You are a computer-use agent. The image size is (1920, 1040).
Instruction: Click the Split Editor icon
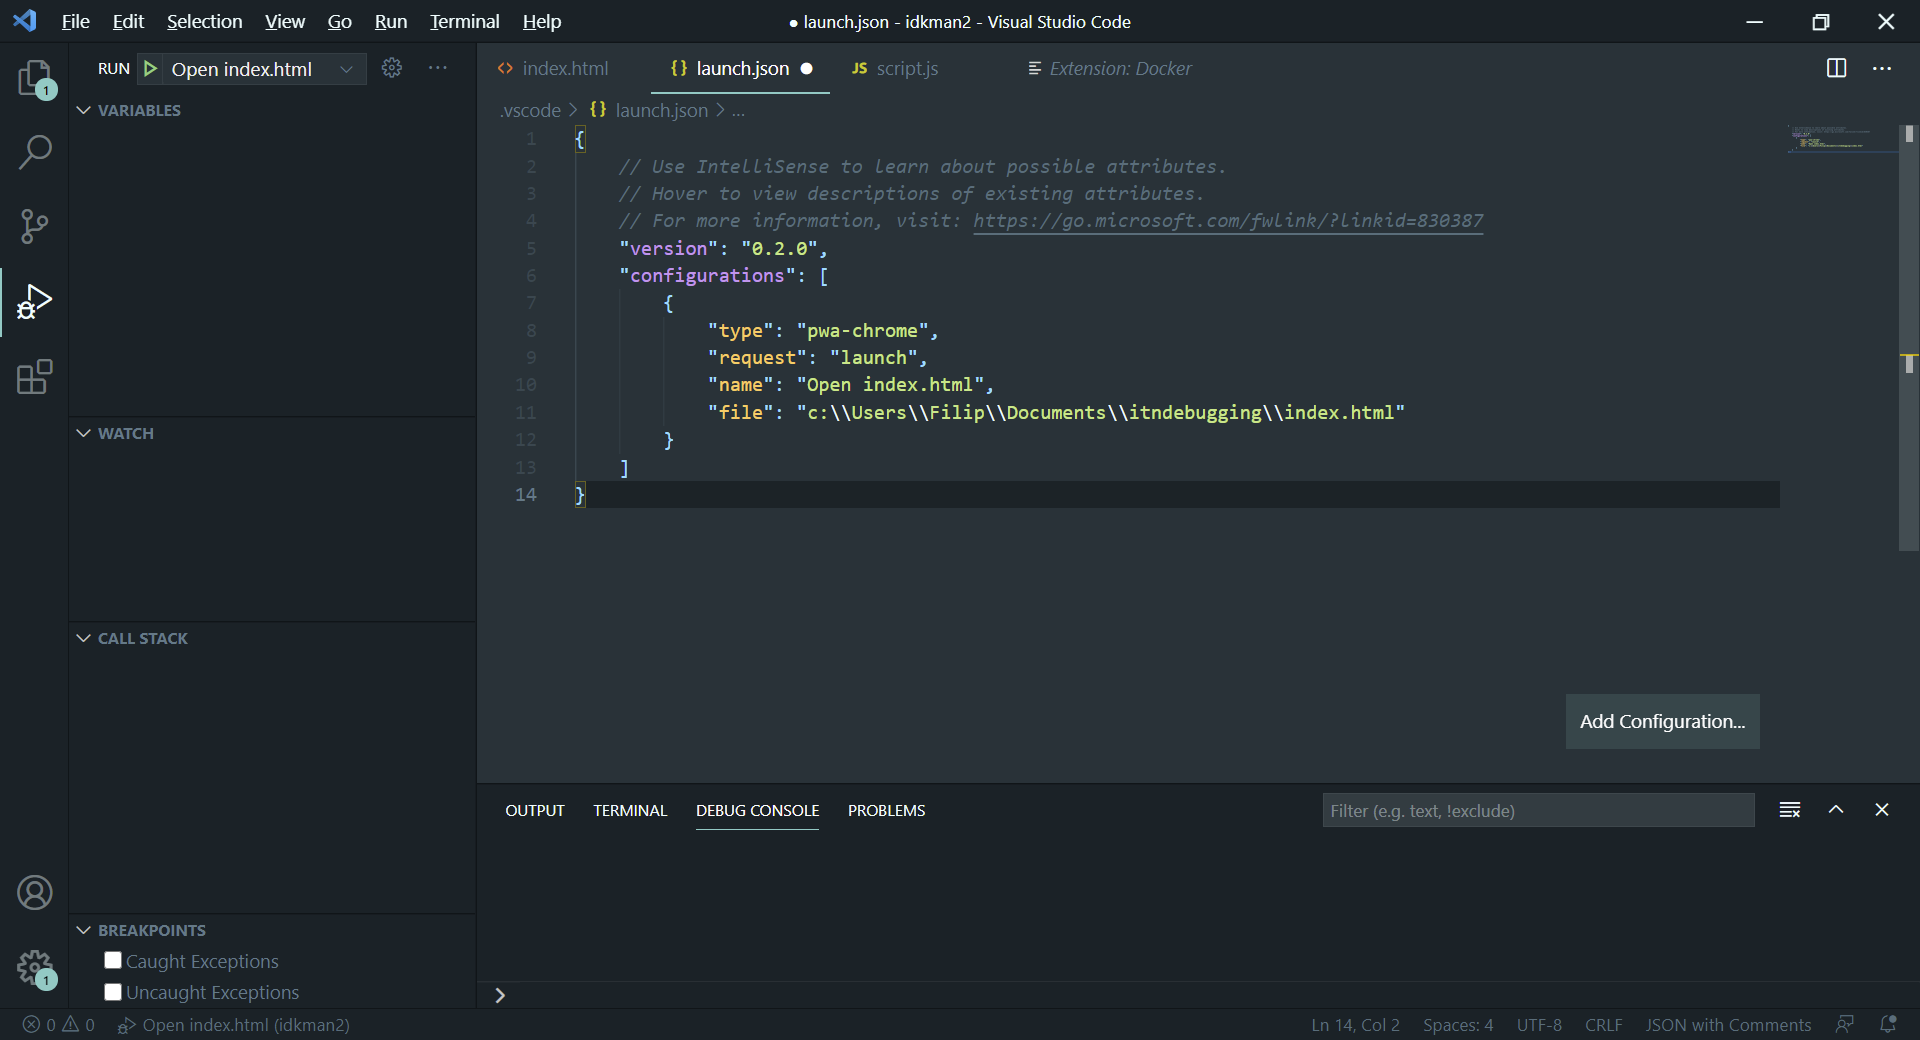(1837, 68)
